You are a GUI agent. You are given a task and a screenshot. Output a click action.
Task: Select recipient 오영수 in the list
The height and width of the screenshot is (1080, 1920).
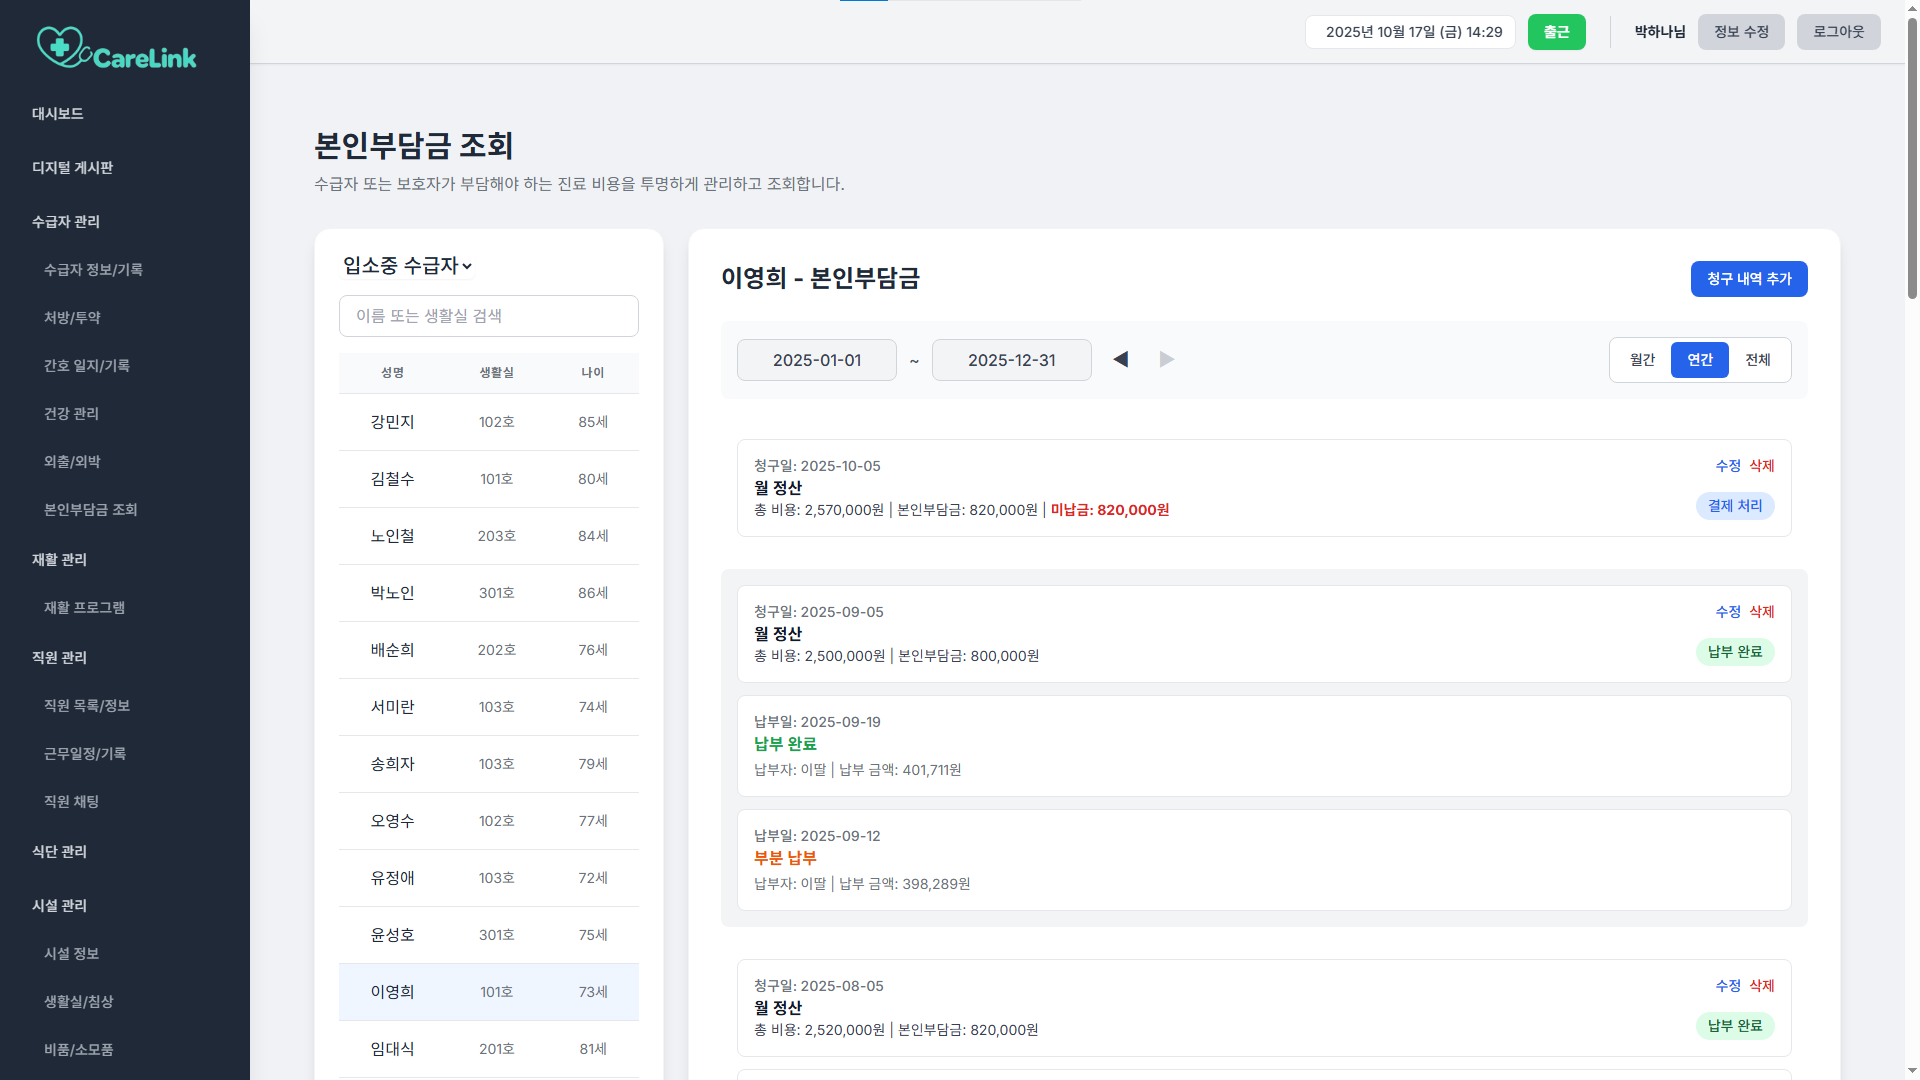489,821
